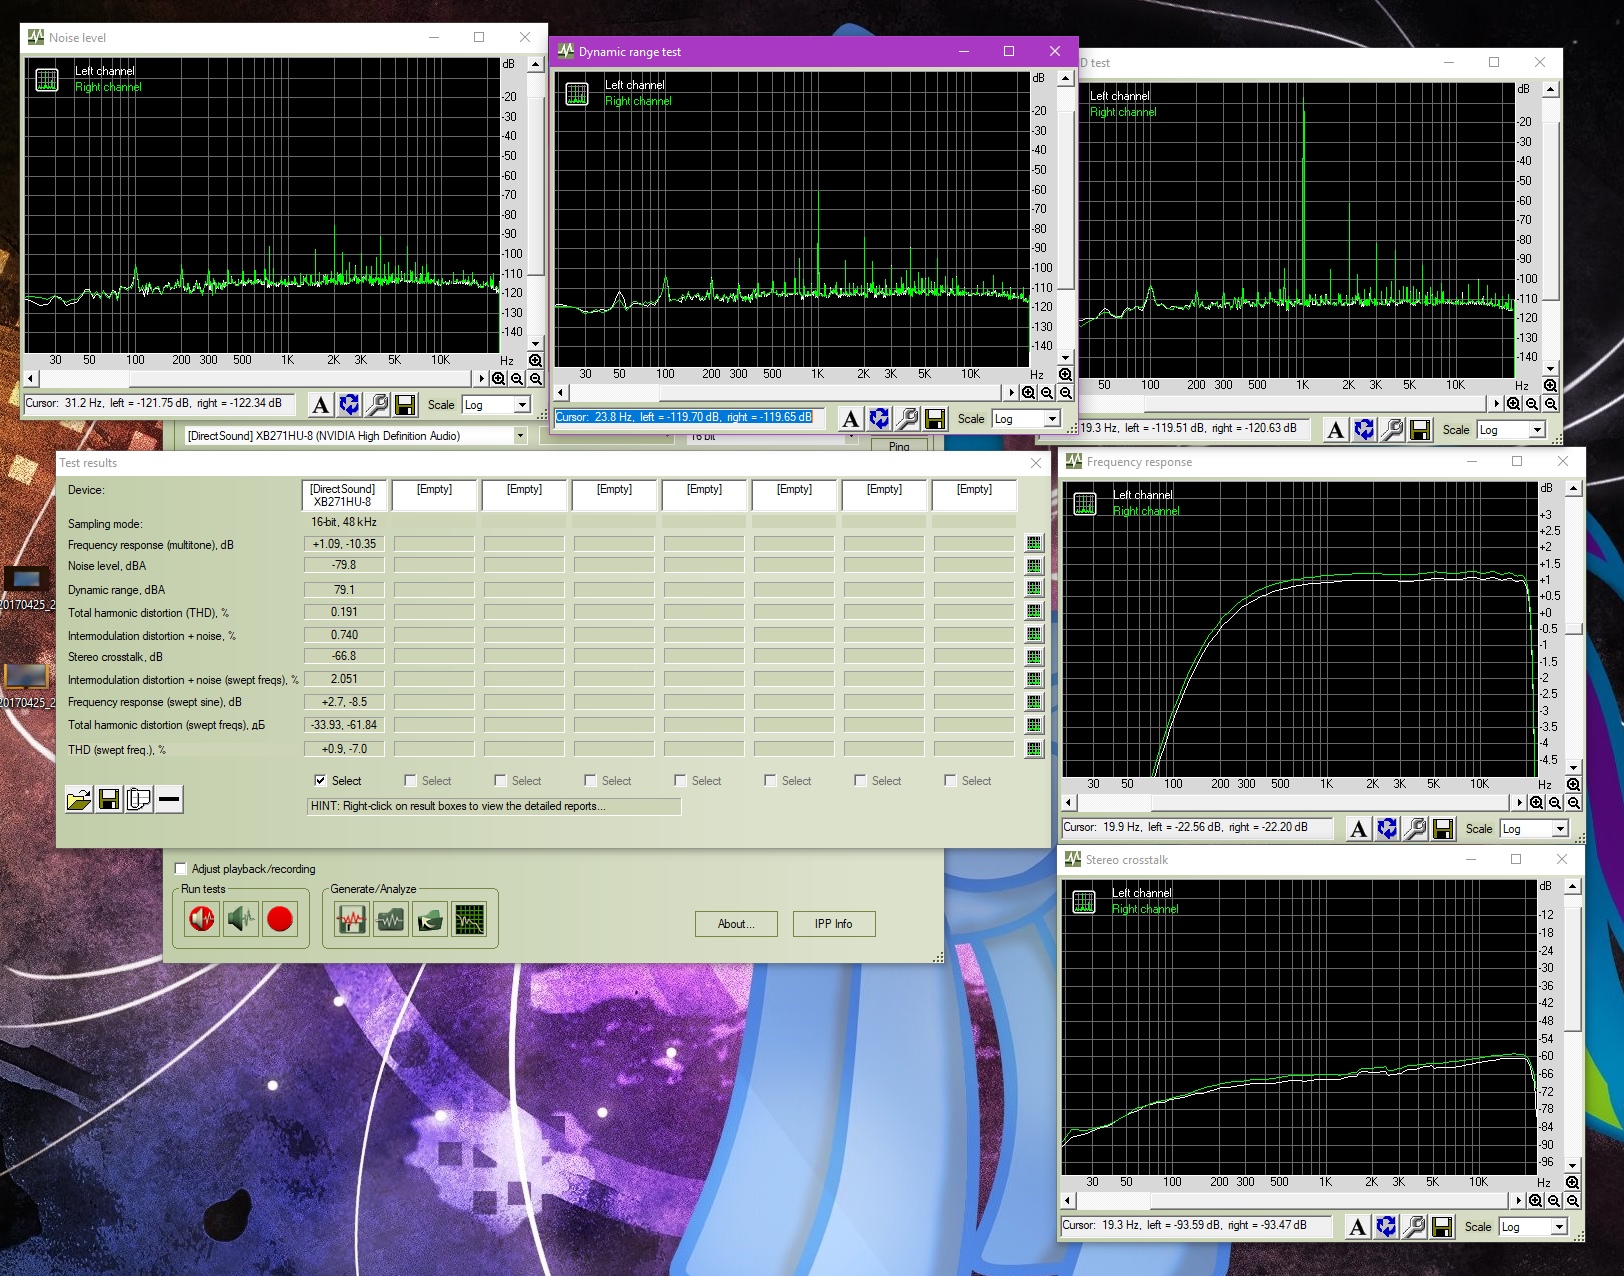Click the scroll-up arrow in Noise level vertical scrollbar

tap(536, 64)
